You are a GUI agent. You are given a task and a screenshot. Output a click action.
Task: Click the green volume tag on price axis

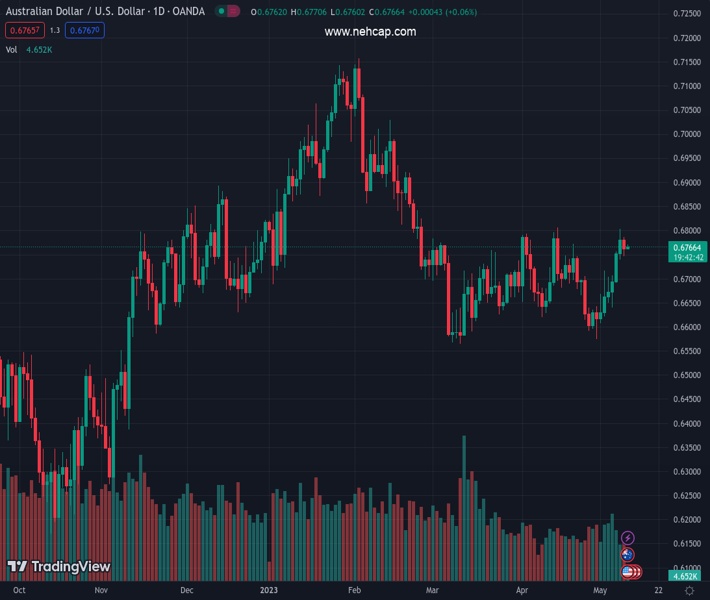(x=686, y=576)
